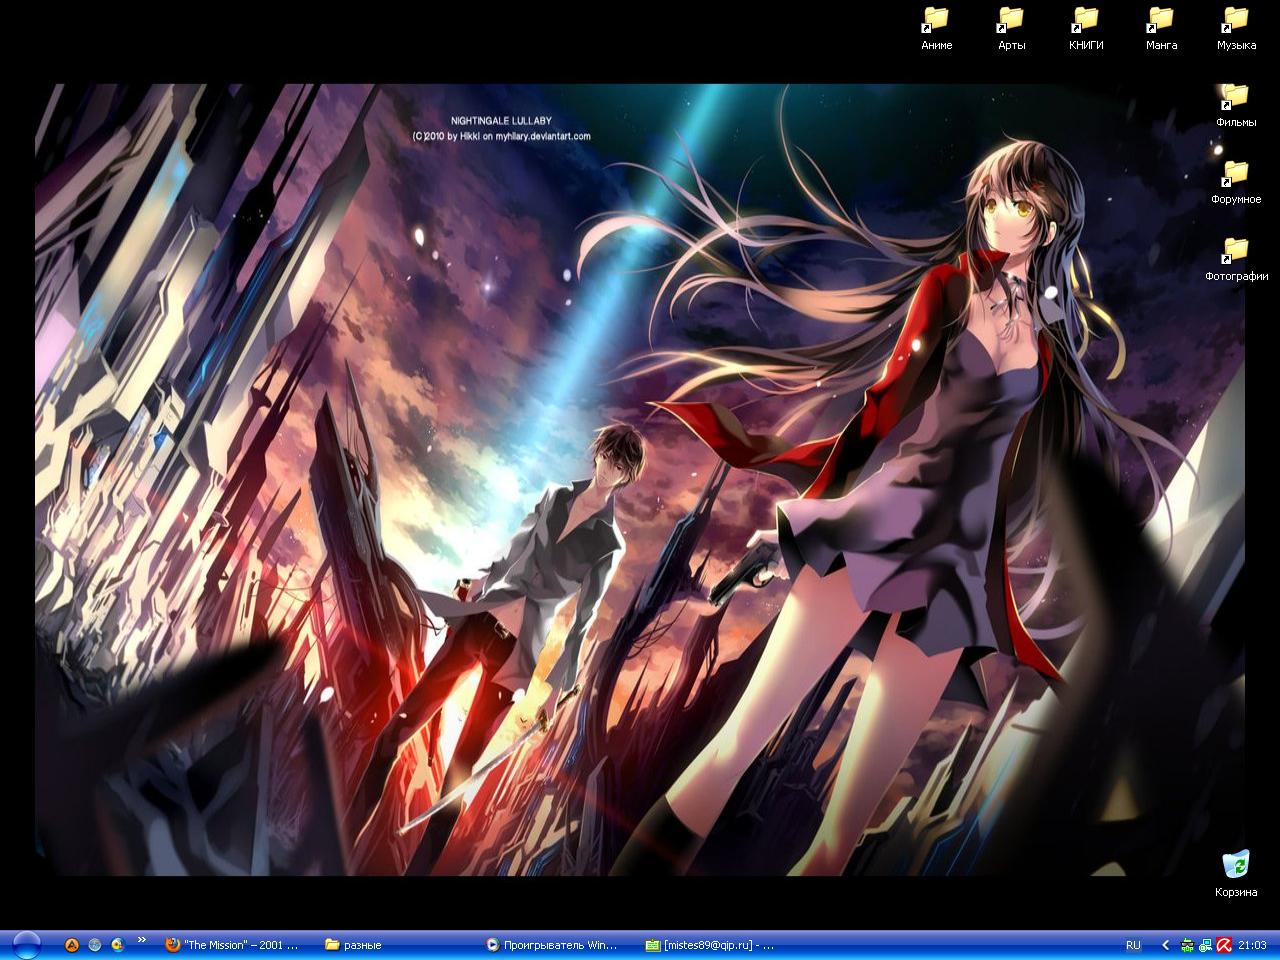The image size is (1280, 960).
Task: Select the Фотографии folder shortcut
Action: [x=1236, y=259]
